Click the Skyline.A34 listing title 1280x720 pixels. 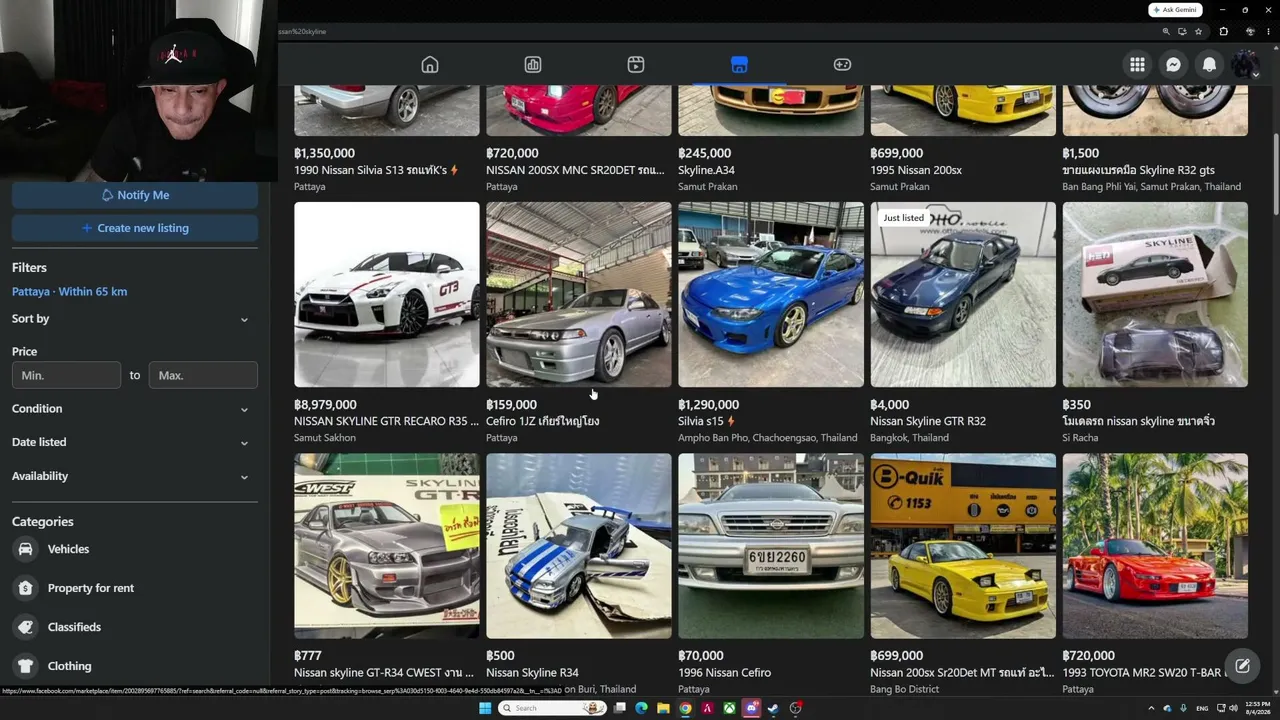click(706, 170)
